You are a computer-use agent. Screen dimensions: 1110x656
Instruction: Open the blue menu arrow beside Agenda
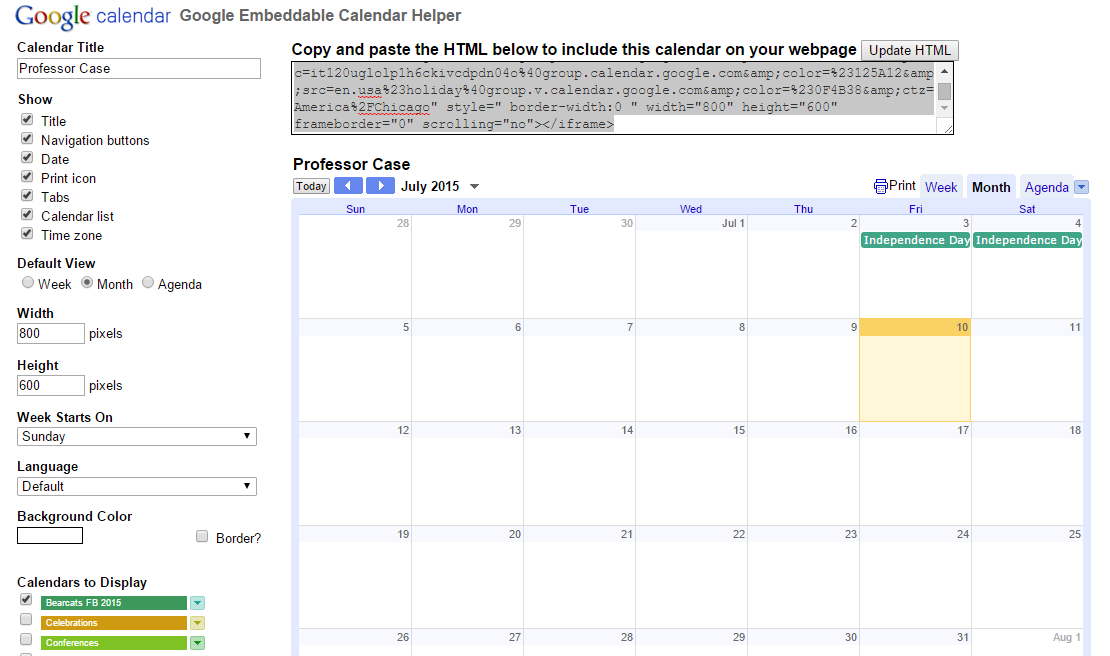[1081, 187]
